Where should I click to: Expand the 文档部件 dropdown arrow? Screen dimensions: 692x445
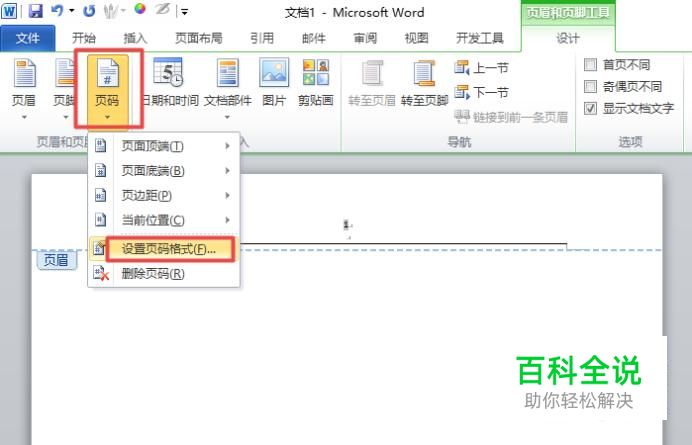point(227,117)
